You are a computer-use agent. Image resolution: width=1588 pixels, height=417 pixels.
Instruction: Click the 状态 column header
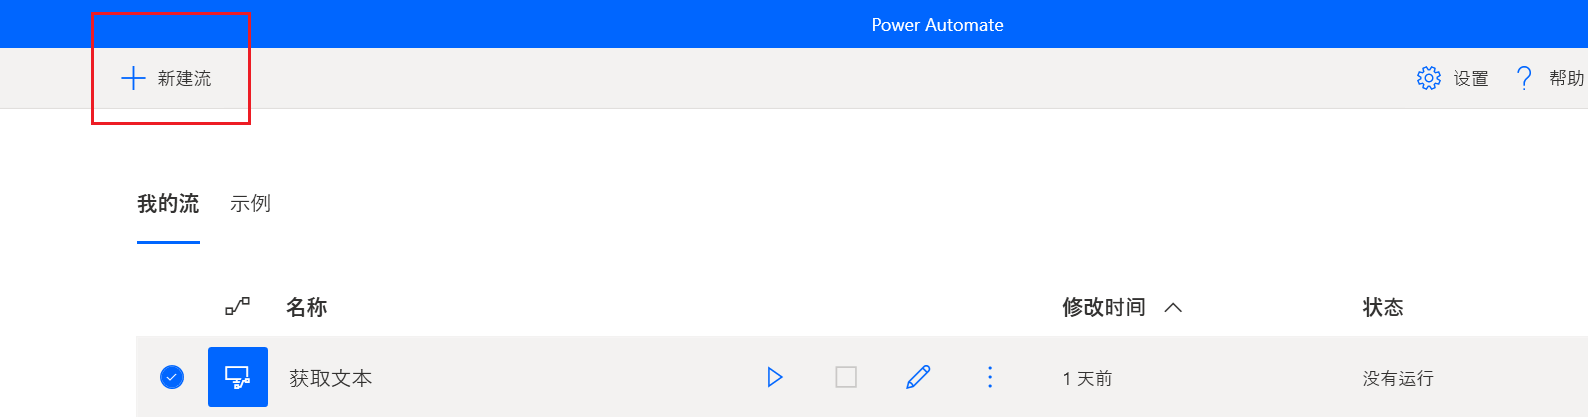tap(1383, 307)
